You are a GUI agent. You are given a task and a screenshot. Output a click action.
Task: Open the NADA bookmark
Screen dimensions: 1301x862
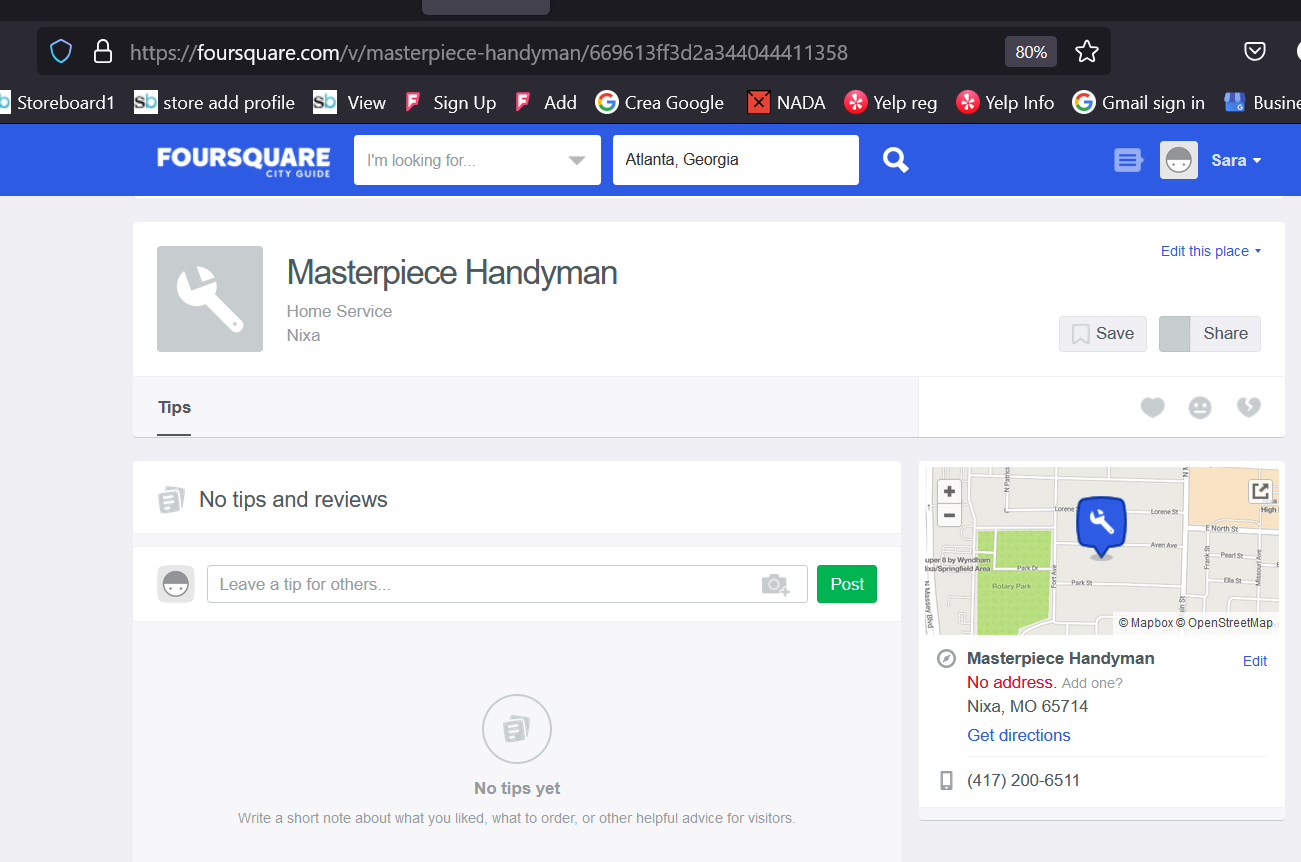click(787, 102)
